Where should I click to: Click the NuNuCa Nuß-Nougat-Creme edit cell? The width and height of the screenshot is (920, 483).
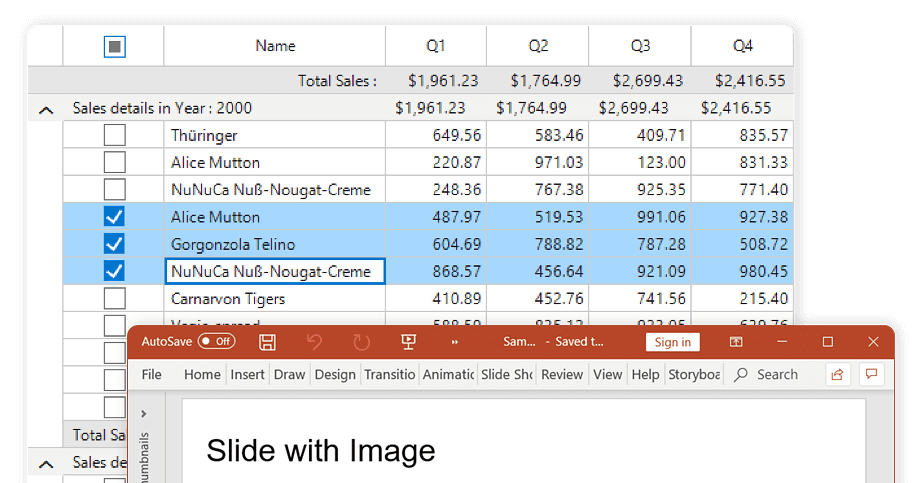(x=274, y=271)
